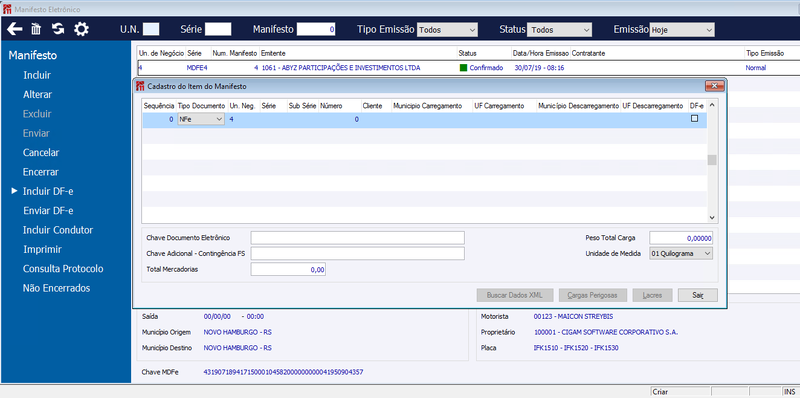Screen dimensions: 800x398
Task: Click the 30/07/19 - 08:16 emission date
Action: (x=539, y=67)
